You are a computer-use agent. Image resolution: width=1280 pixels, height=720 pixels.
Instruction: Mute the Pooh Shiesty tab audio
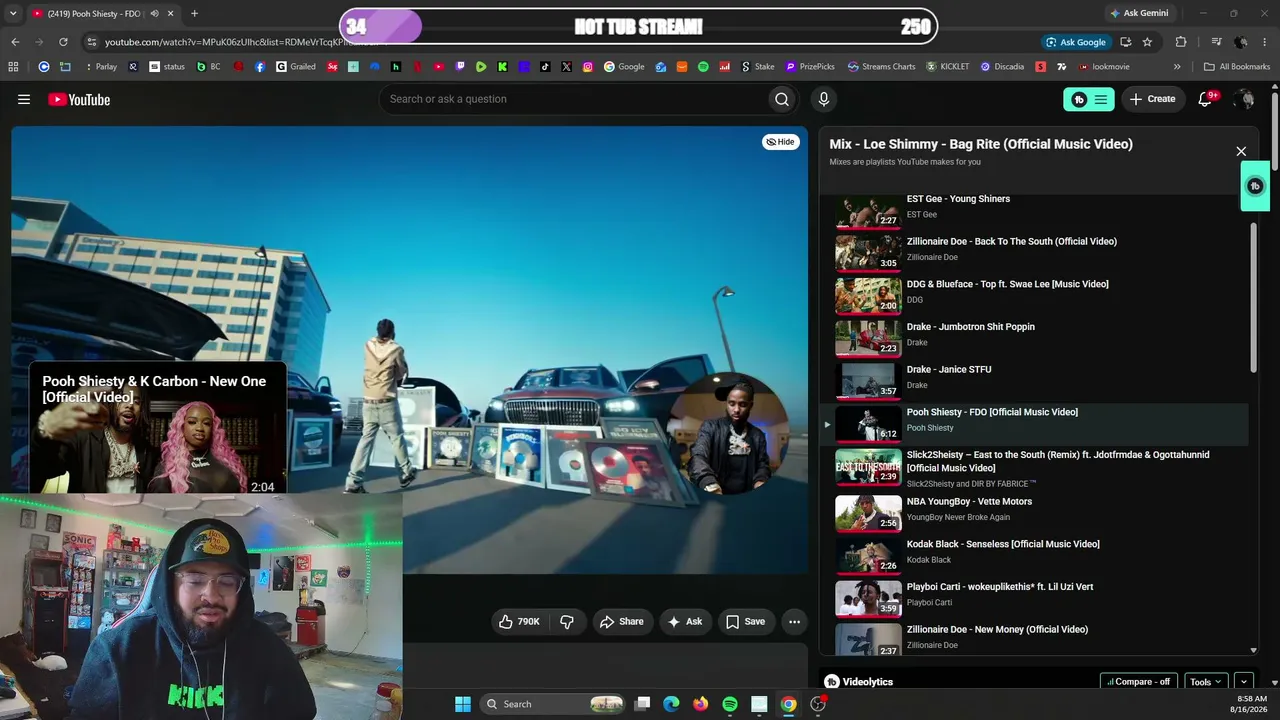tap(154, 14)
